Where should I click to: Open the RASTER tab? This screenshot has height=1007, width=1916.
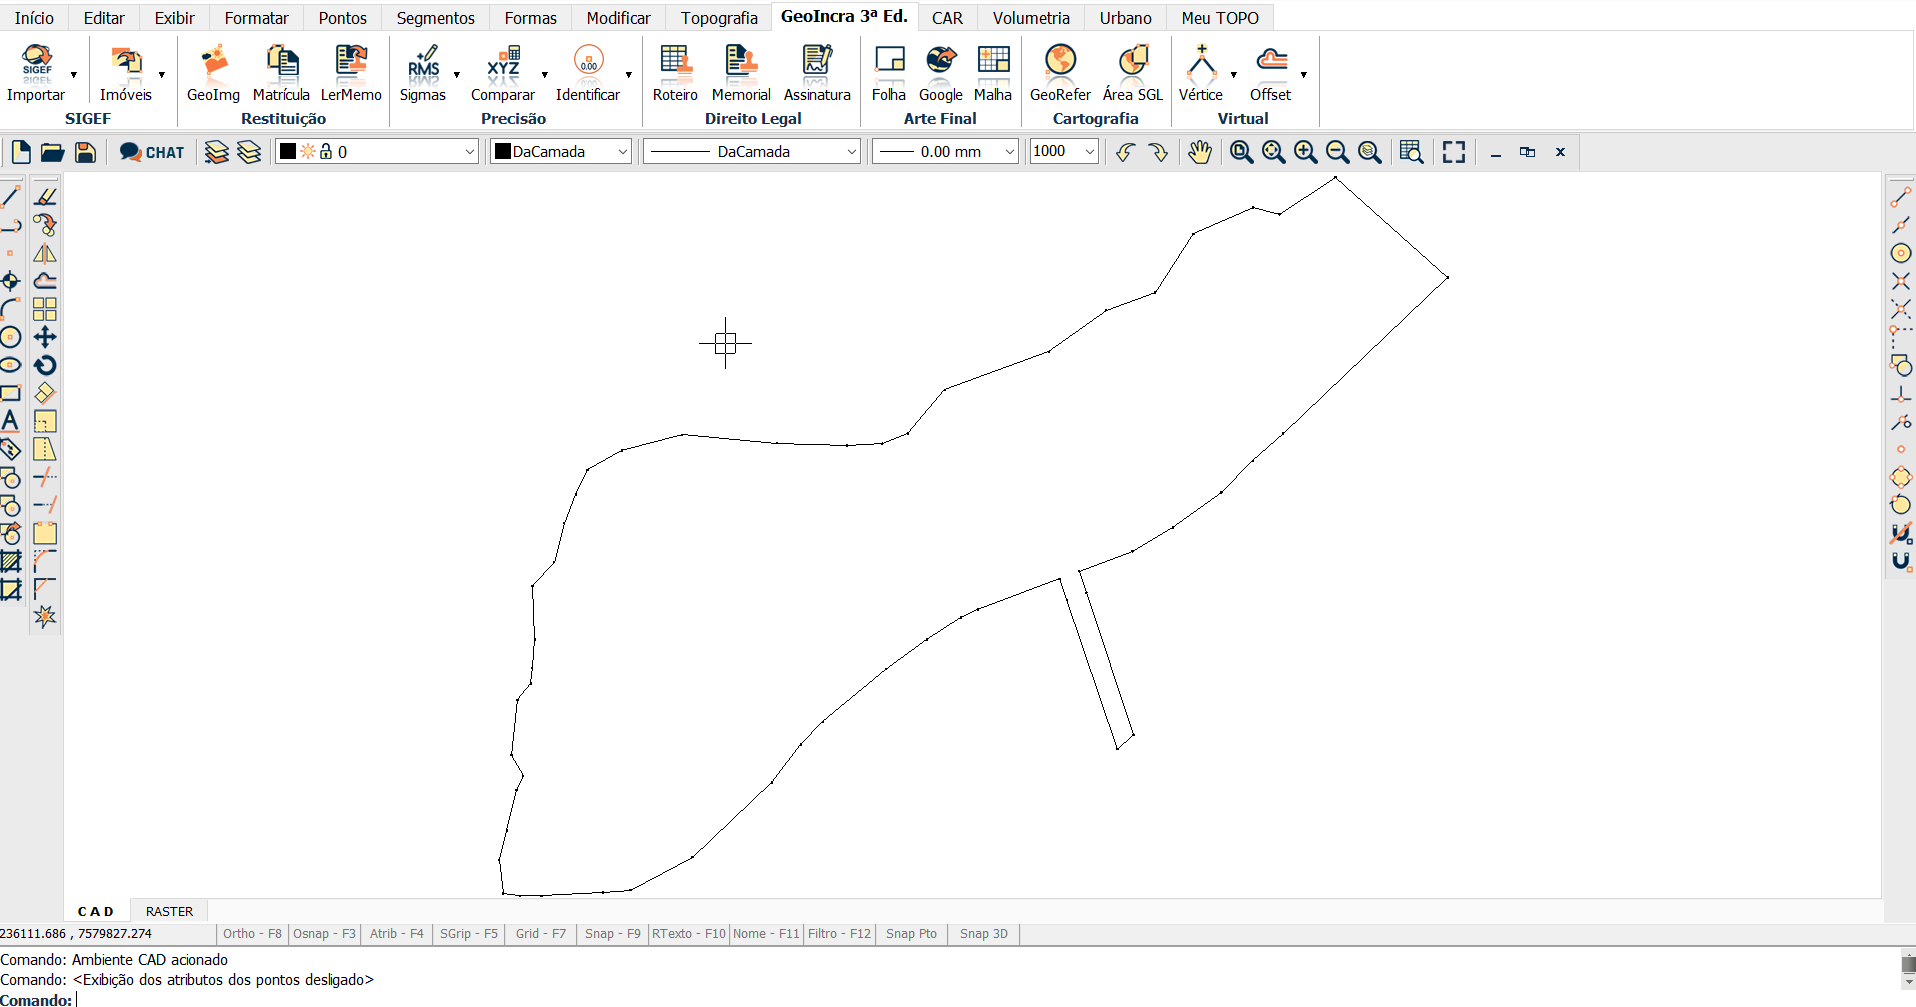[169, 911]
